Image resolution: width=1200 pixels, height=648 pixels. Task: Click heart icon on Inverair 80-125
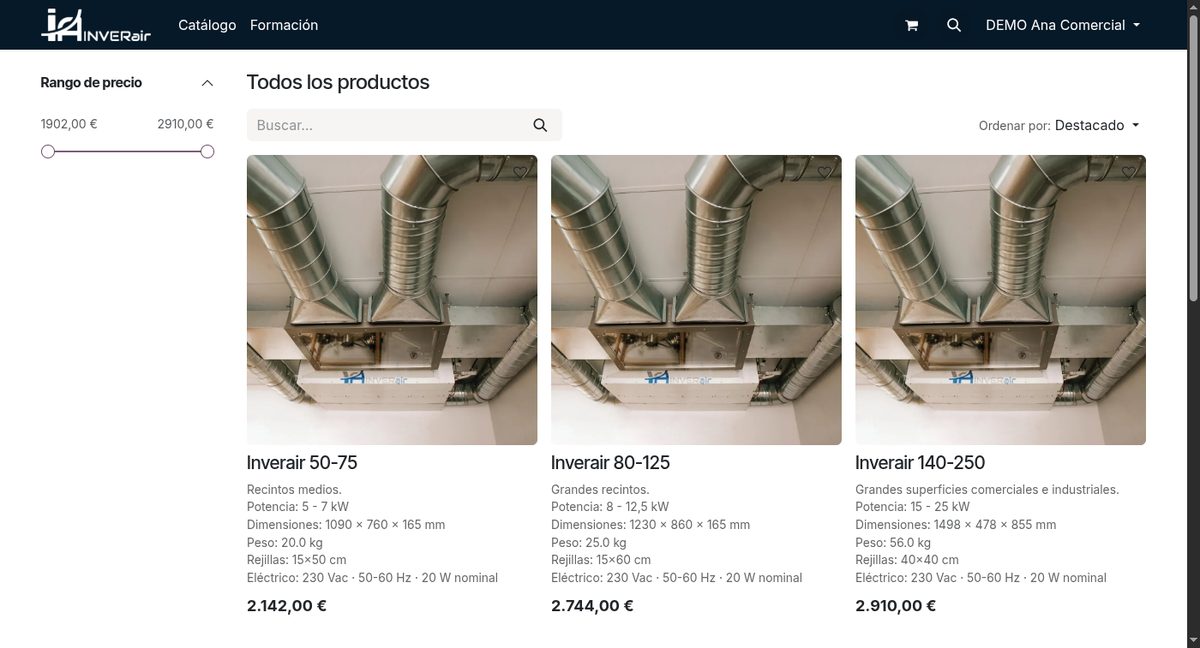824,172
